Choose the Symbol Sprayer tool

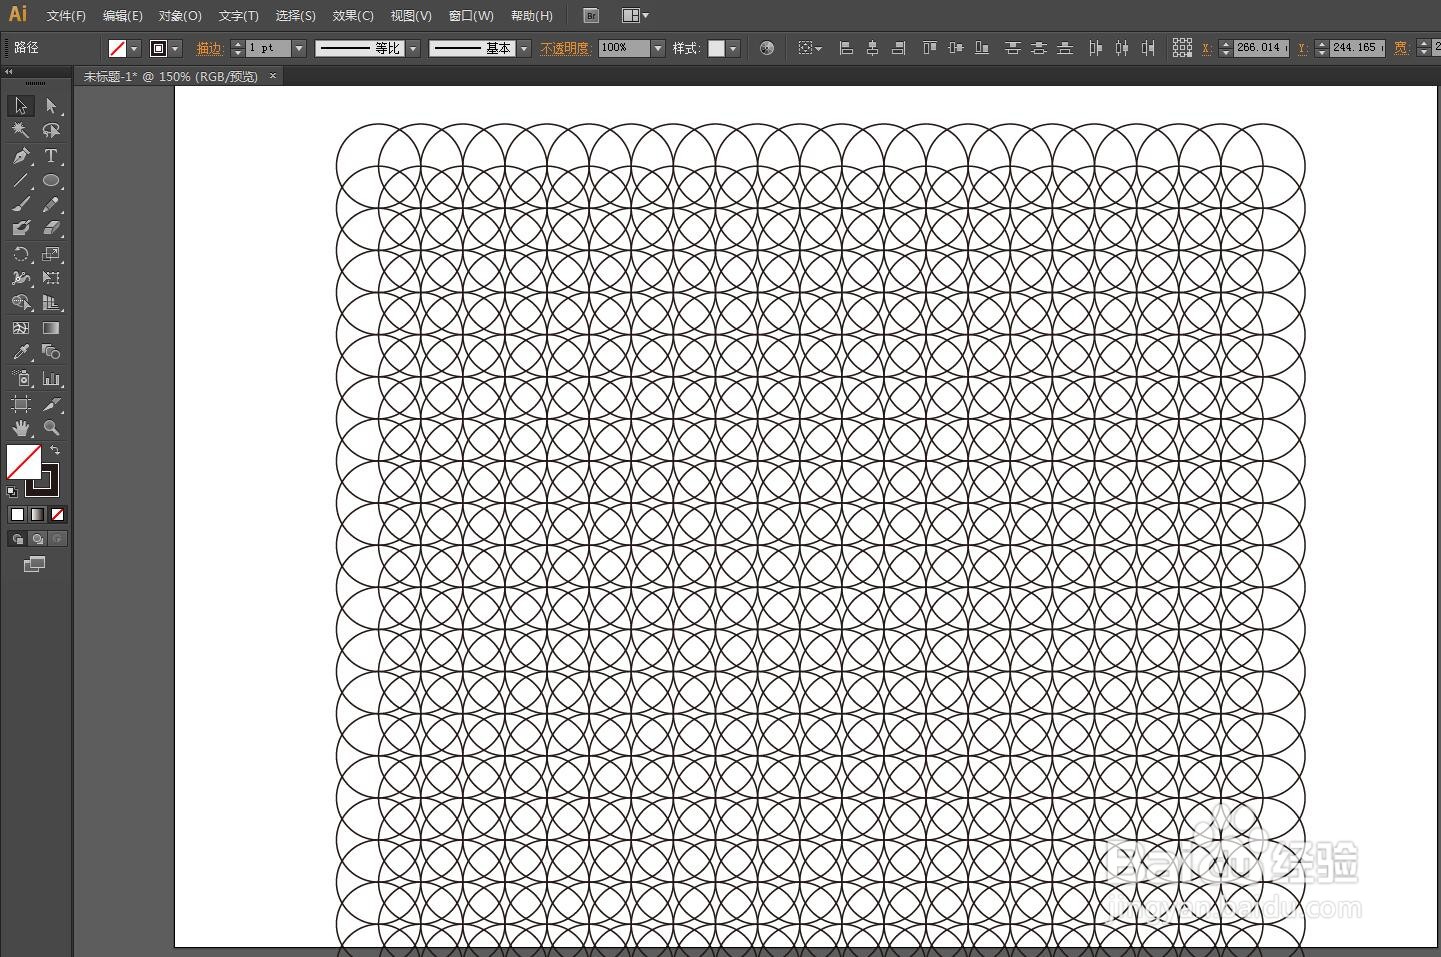[x=21, y=378]
